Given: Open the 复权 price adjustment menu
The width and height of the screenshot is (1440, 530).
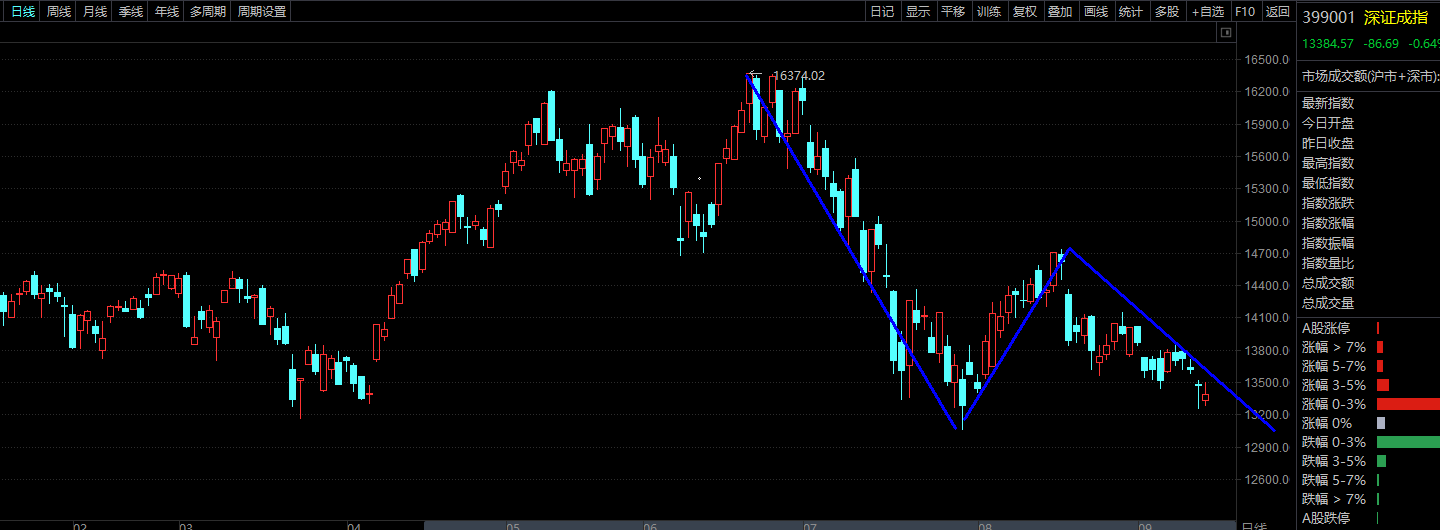Looking at the screenshot, I should coord(1025,12).
